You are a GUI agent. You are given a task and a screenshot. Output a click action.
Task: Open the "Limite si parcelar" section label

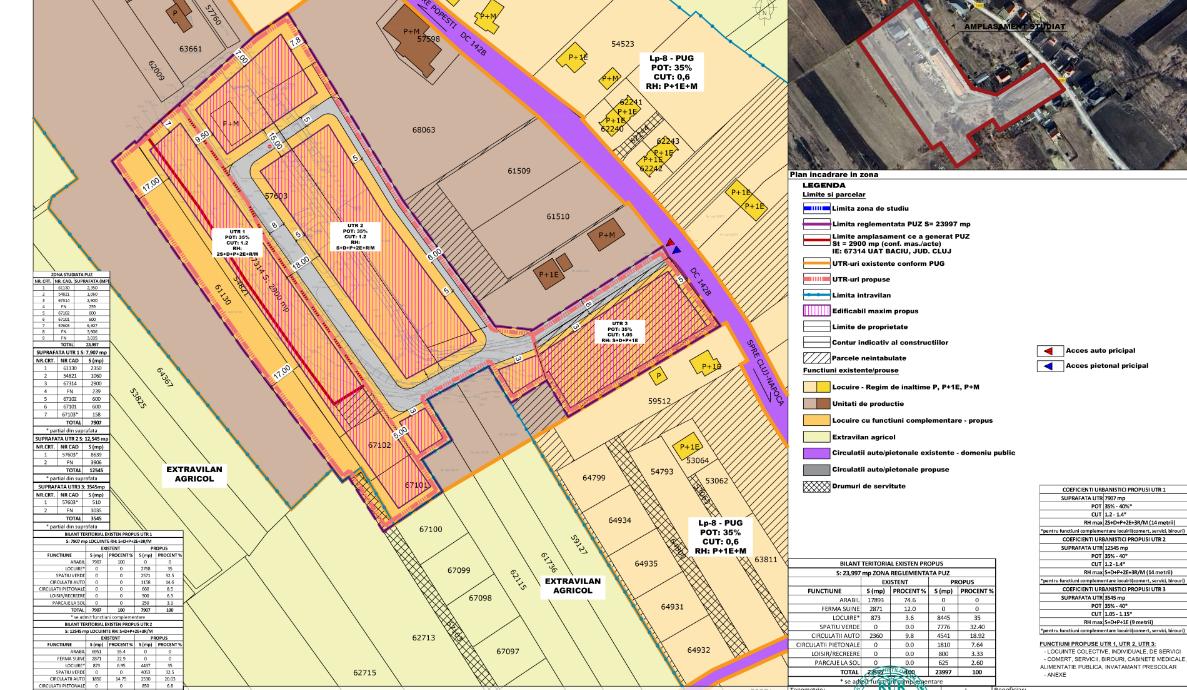click(x=834, y=193)
